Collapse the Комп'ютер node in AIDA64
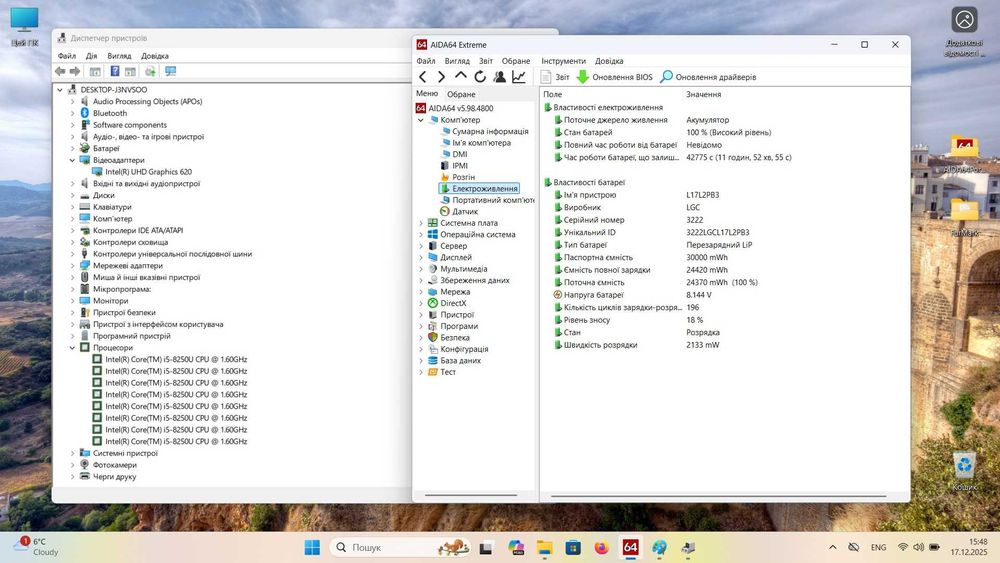This screenshot has width=1000, height=563. tap(421, 120)
